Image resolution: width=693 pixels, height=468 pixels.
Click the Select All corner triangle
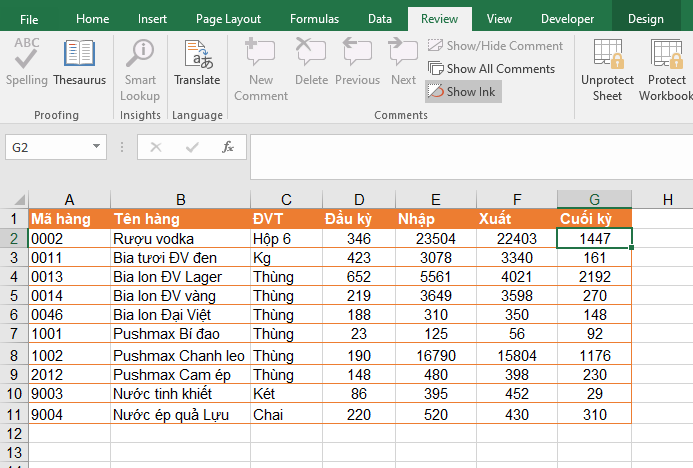(x=14, y=199)
